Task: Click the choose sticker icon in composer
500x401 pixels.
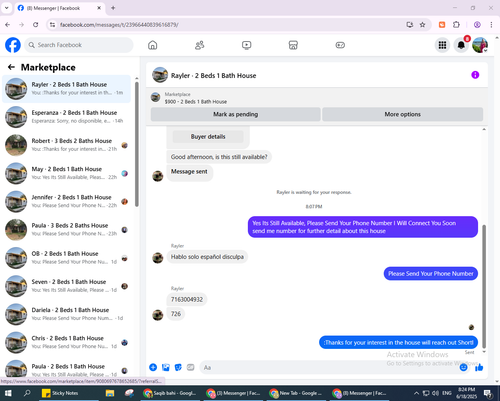Action: point(178,367)
